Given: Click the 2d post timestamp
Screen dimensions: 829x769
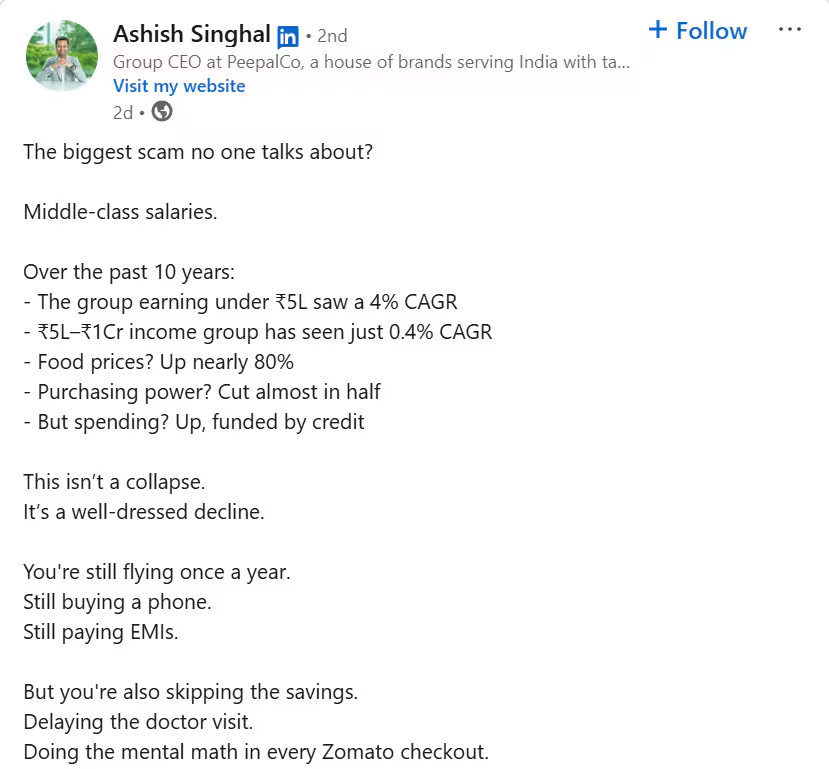Looking at the screenshot, I should point(123,113).
